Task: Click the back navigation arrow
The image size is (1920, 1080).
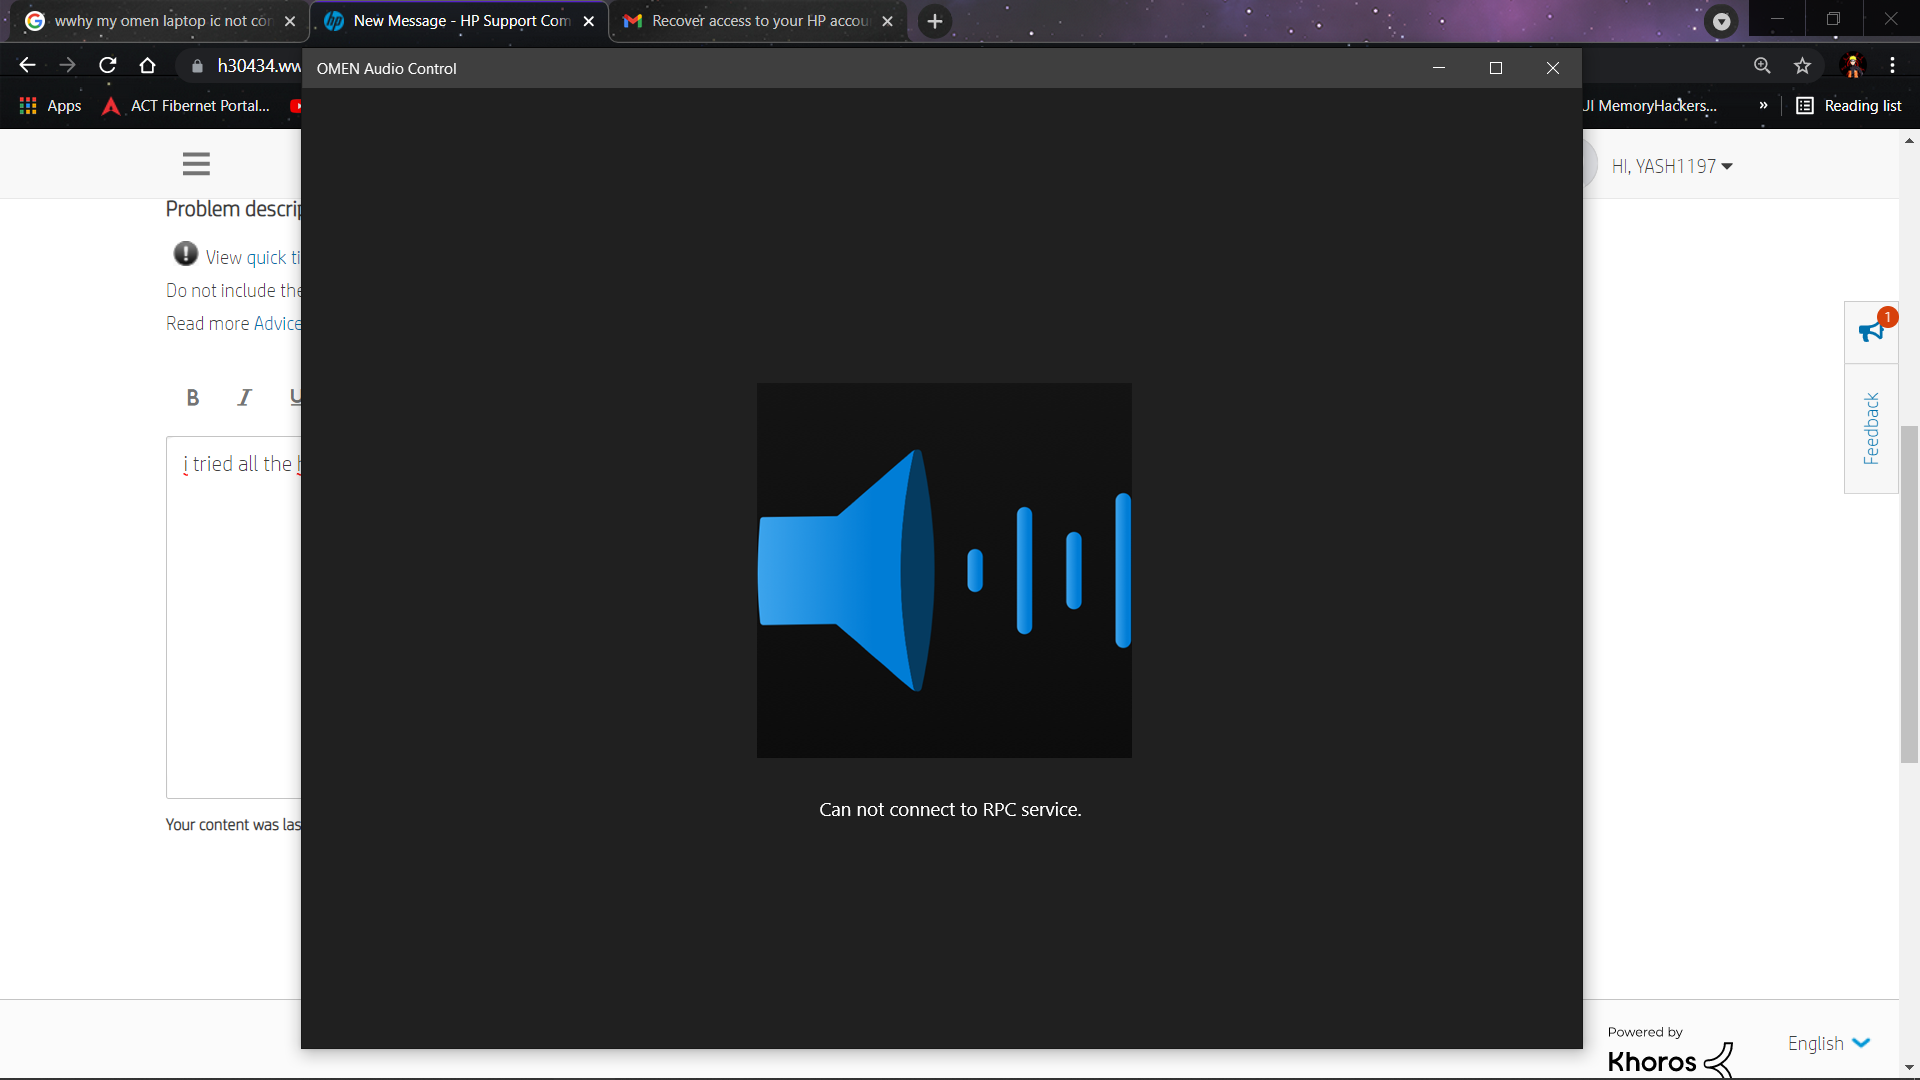Action: 27,66
